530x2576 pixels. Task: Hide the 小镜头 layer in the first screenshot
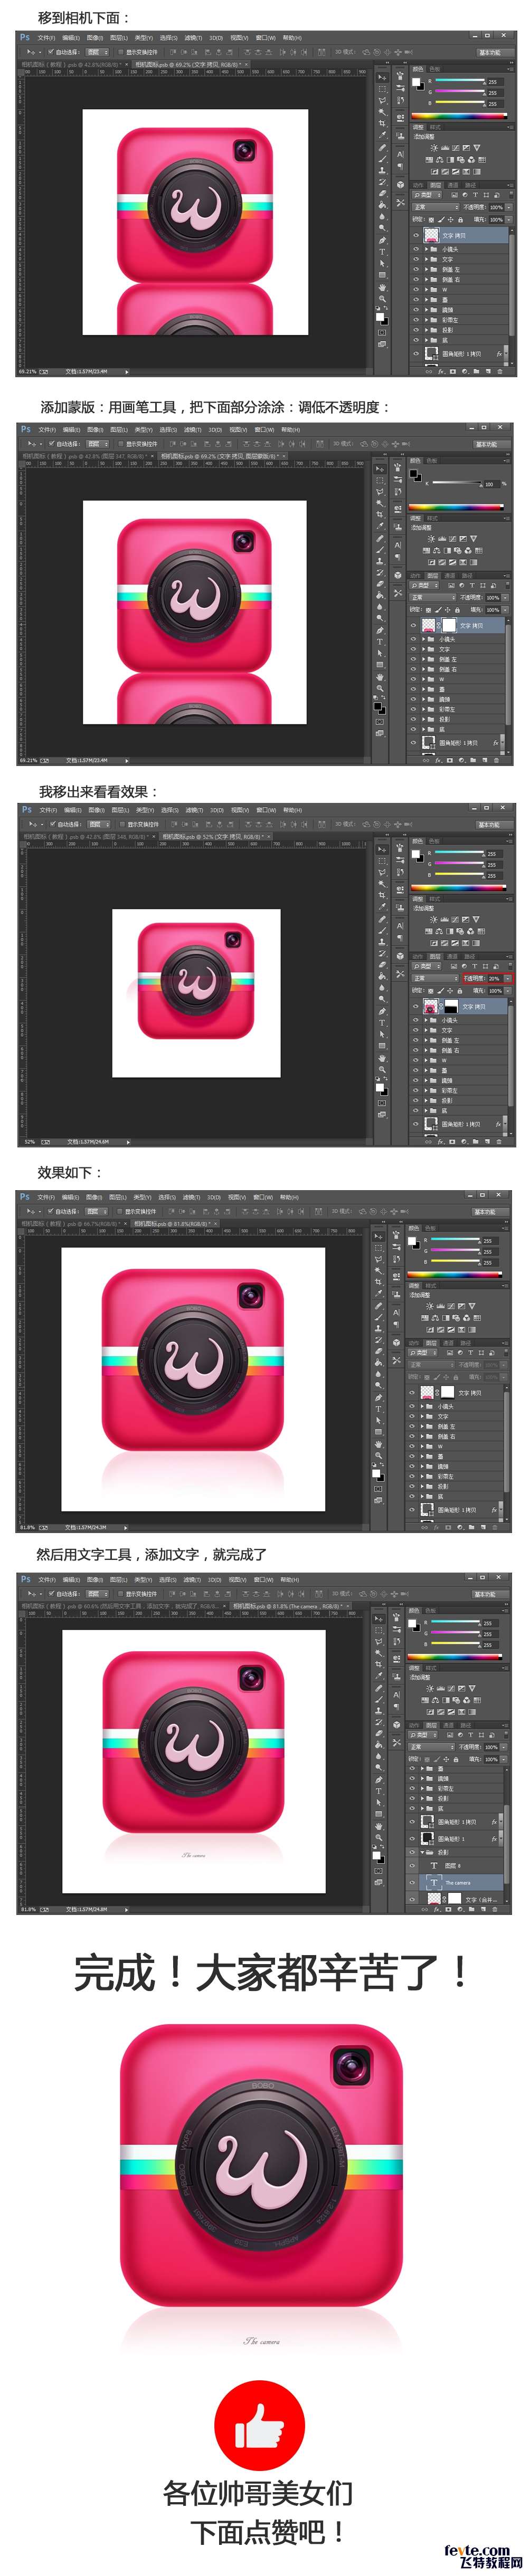click(416, 249)
